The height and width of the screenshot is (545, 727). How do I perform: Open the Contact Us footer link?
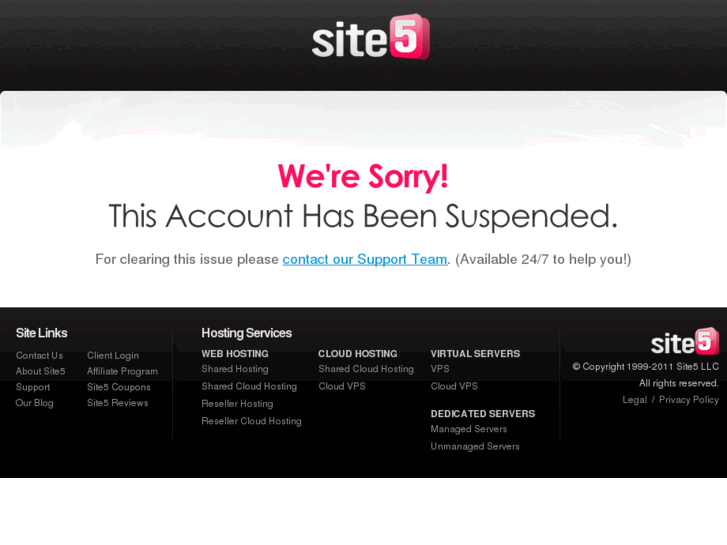tap(39, 355)
